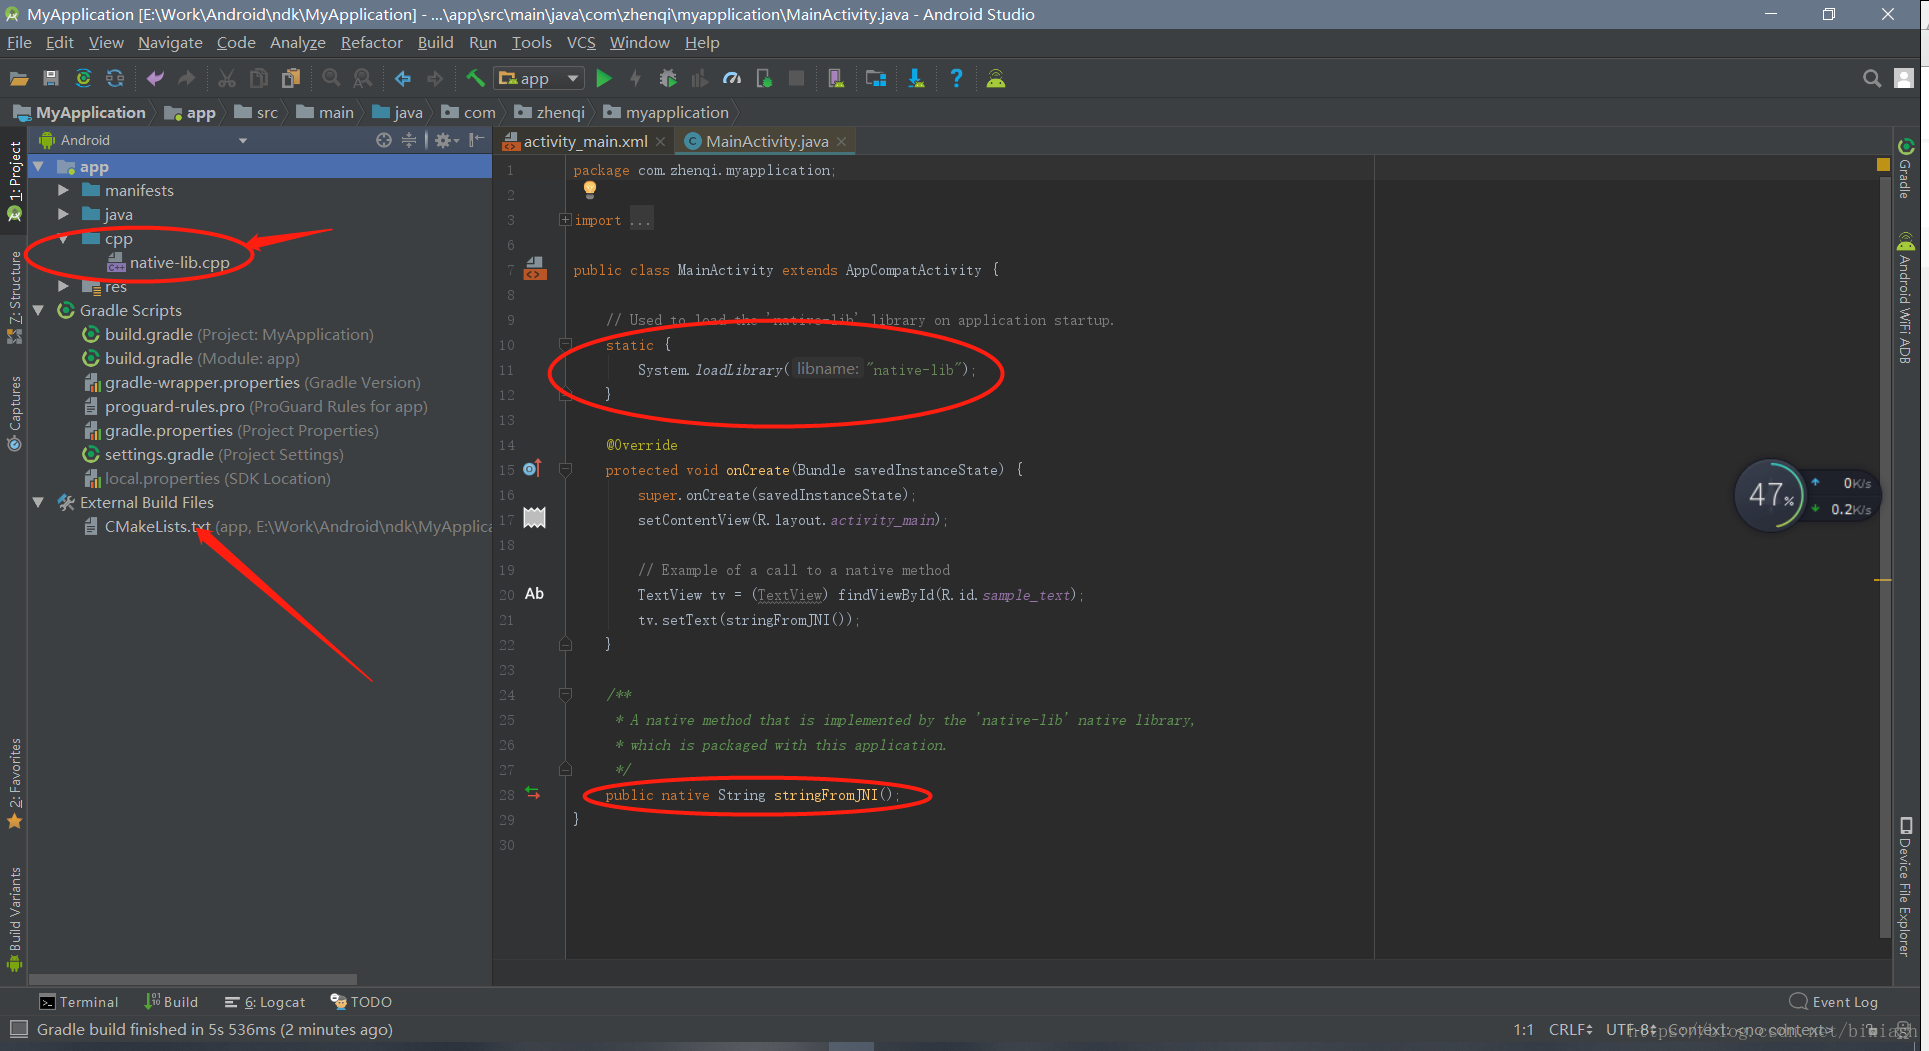The width and height of the screenshot is (1929, 1051).
Task: Toggle the Project tool window tab
Action: 14,180
